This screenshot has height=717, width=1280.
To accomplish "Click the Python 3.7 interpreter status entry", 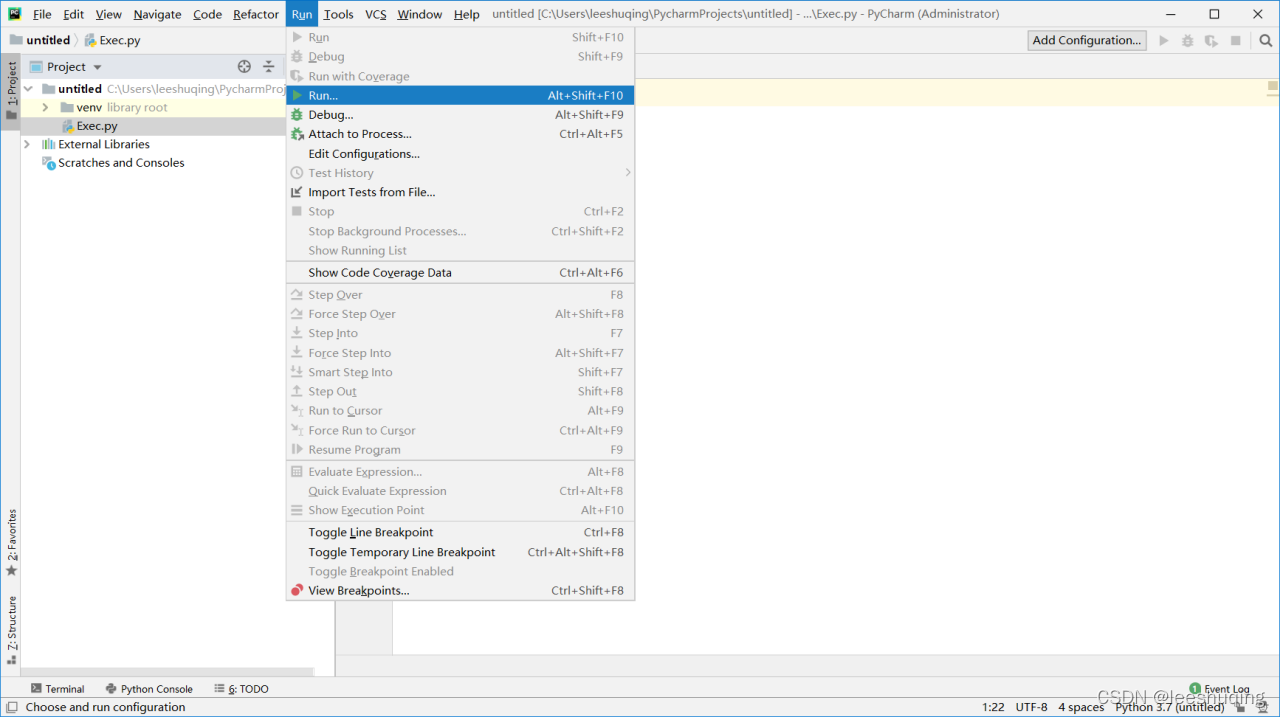I will [x=1169, y=707].
